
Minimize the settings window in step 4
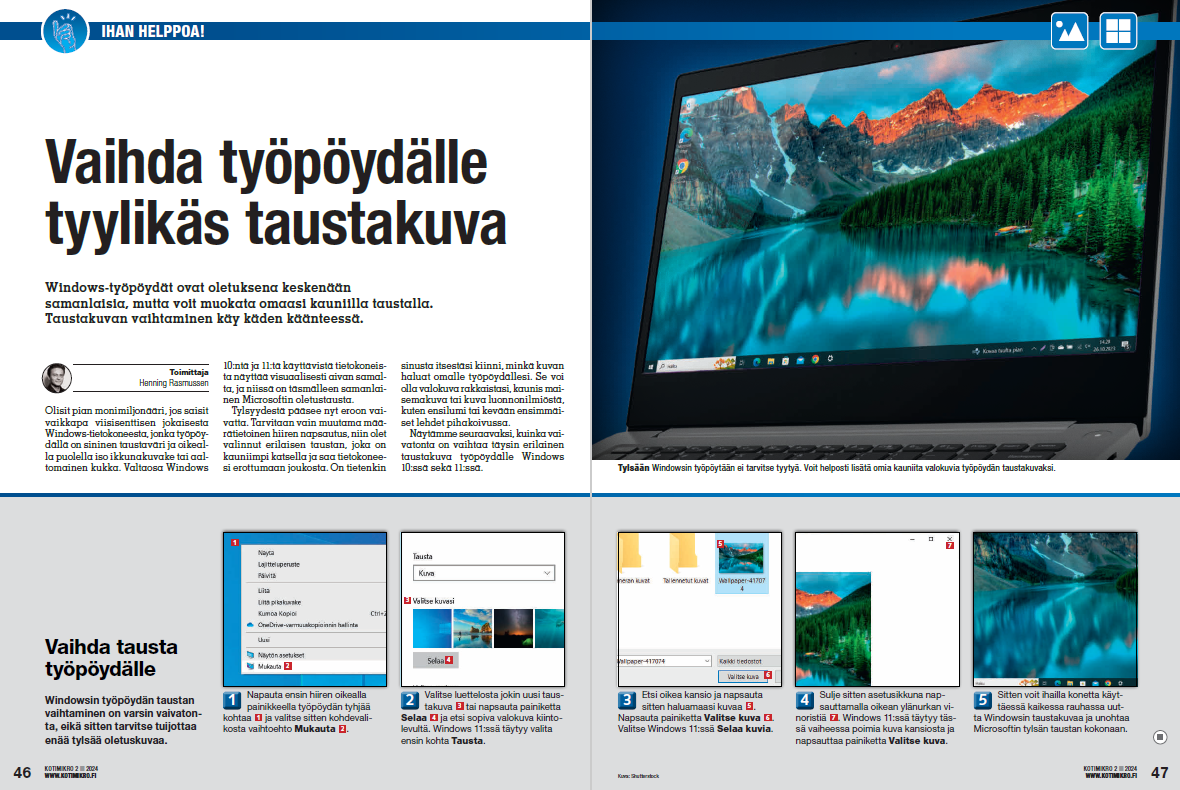[912, 539]
